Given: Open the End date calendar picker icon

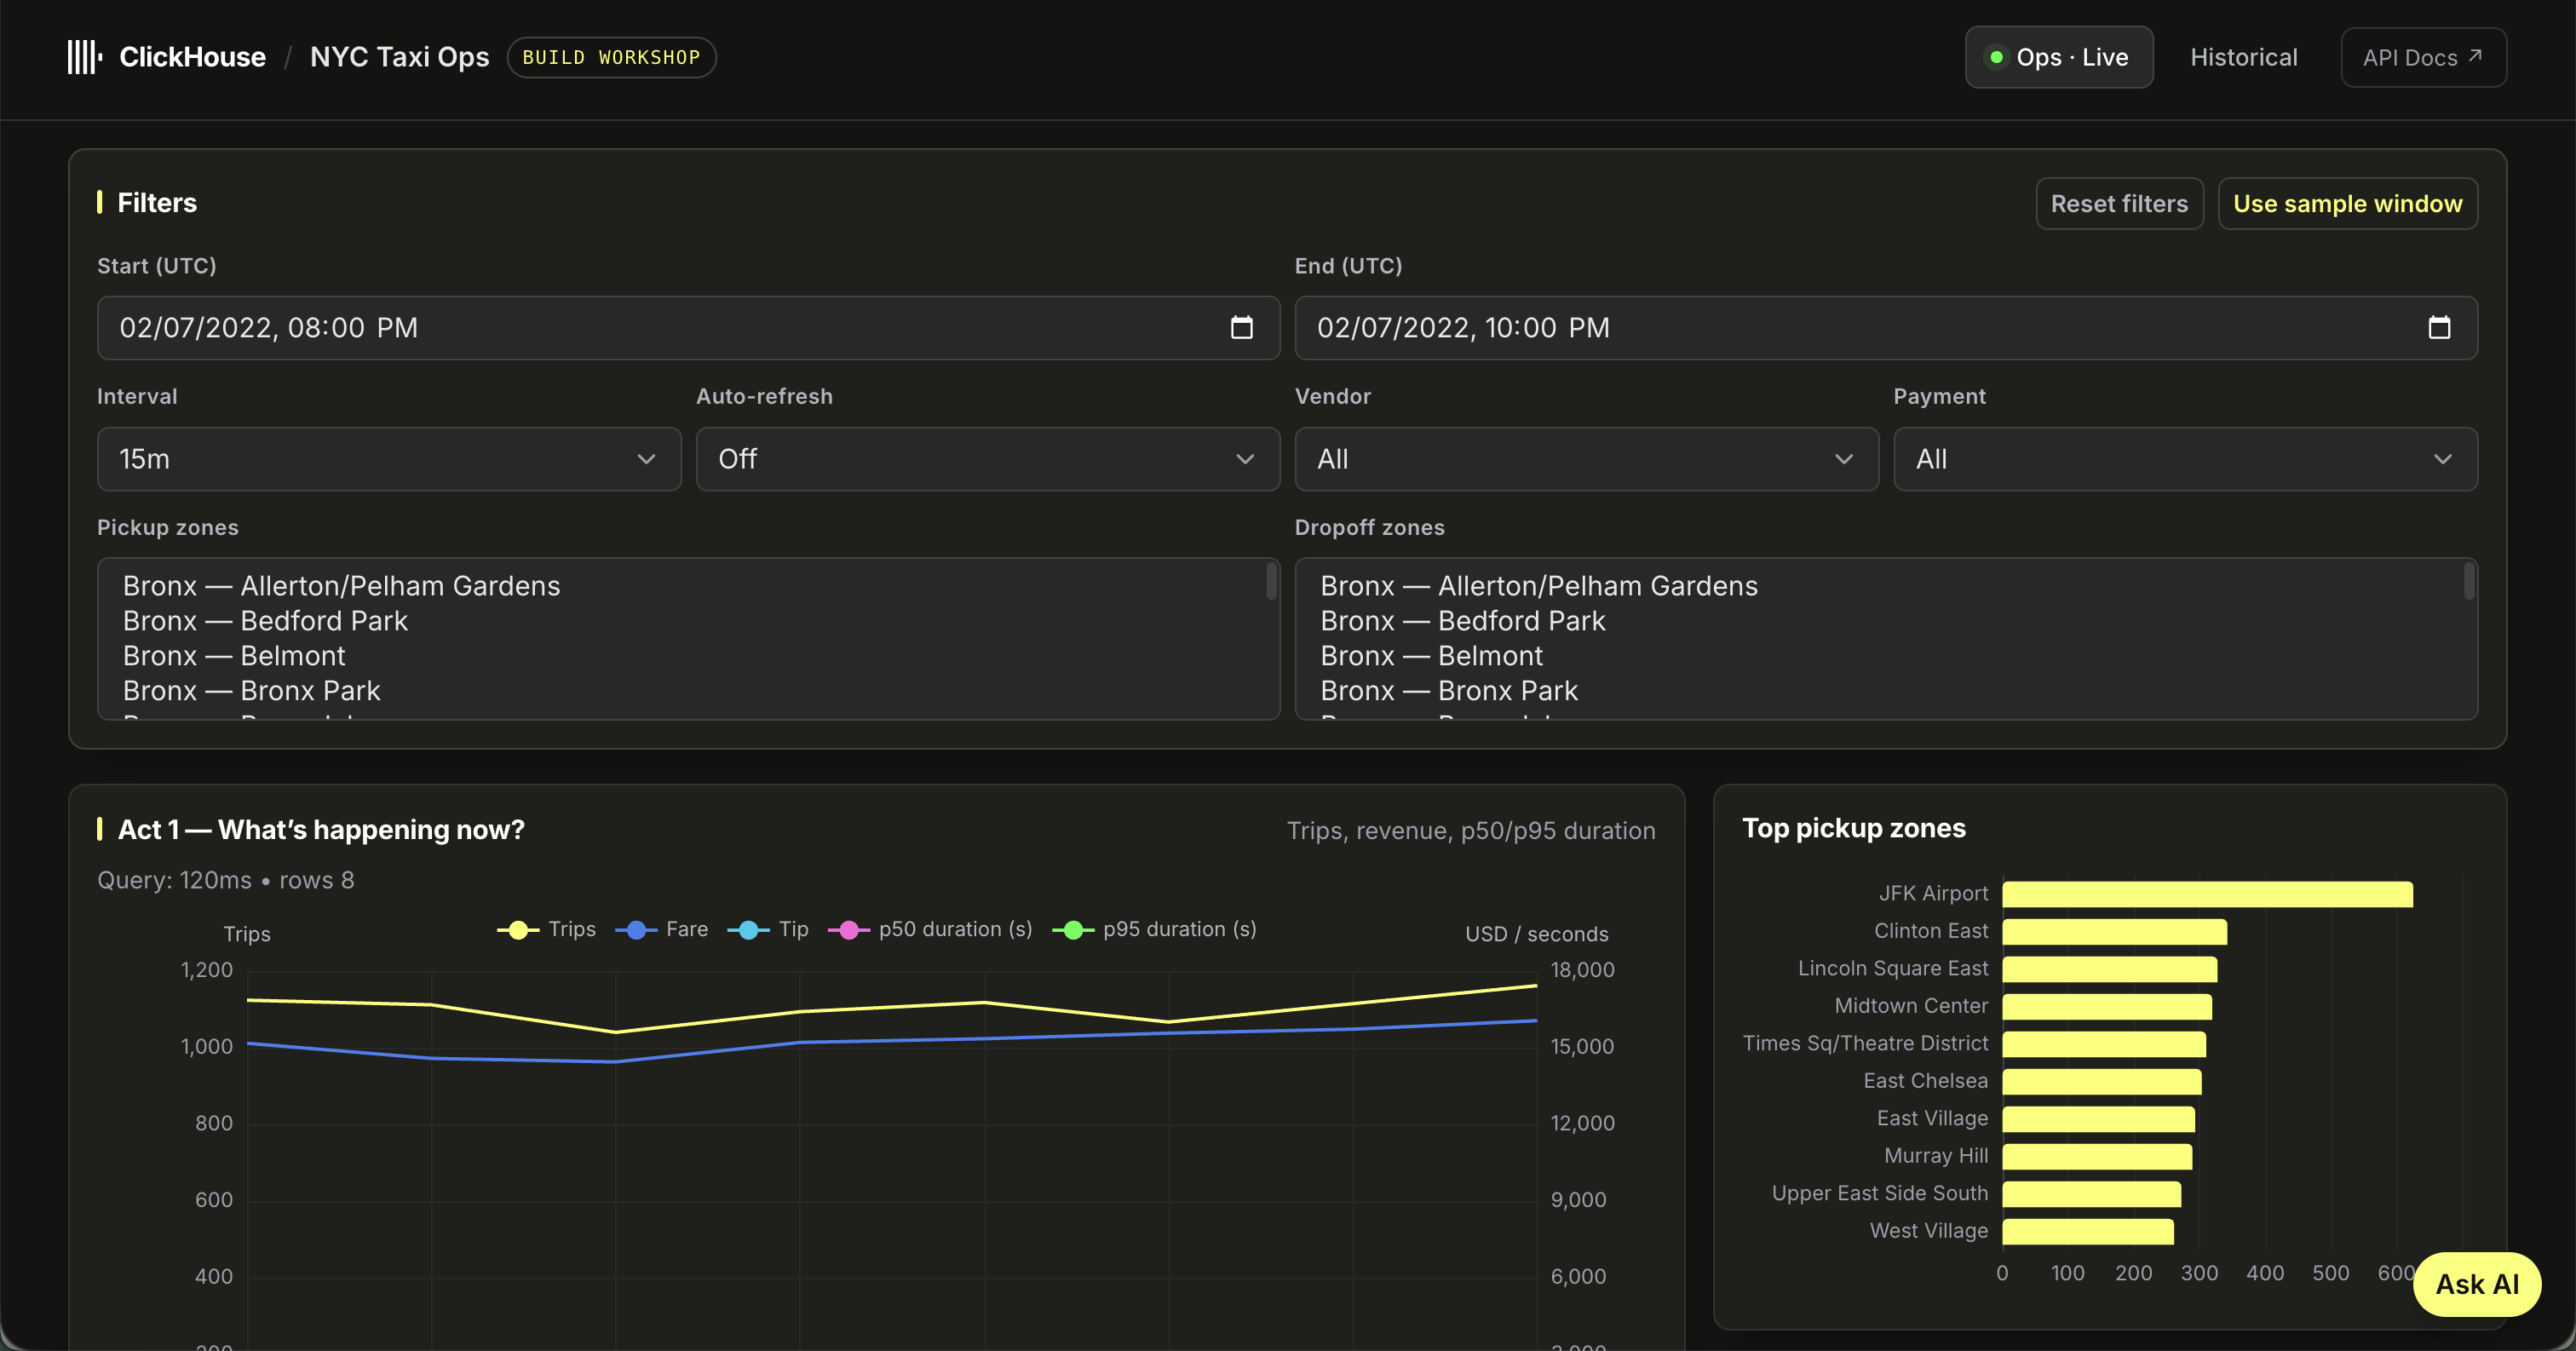Looking at the screenshot, I should [2439, 328].
